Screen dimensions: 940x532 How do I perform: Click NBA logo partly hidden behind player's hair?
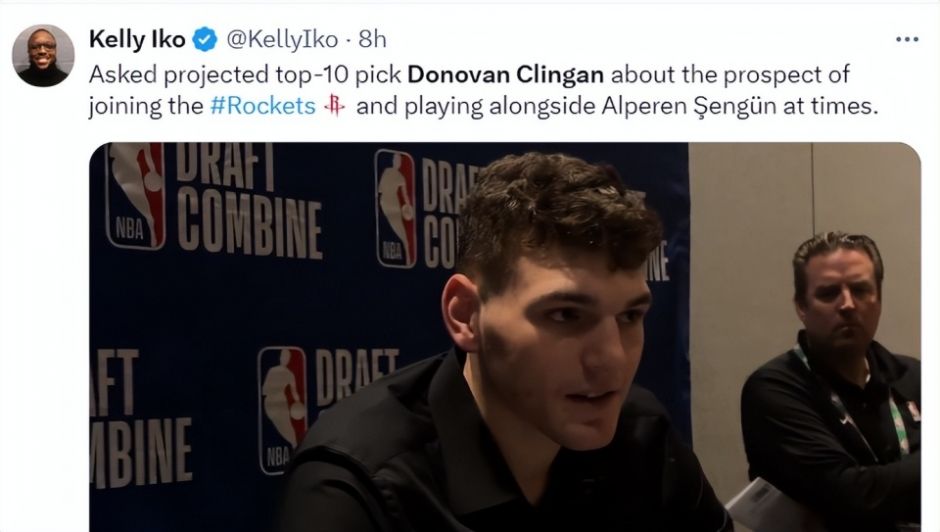click(396, 209)
